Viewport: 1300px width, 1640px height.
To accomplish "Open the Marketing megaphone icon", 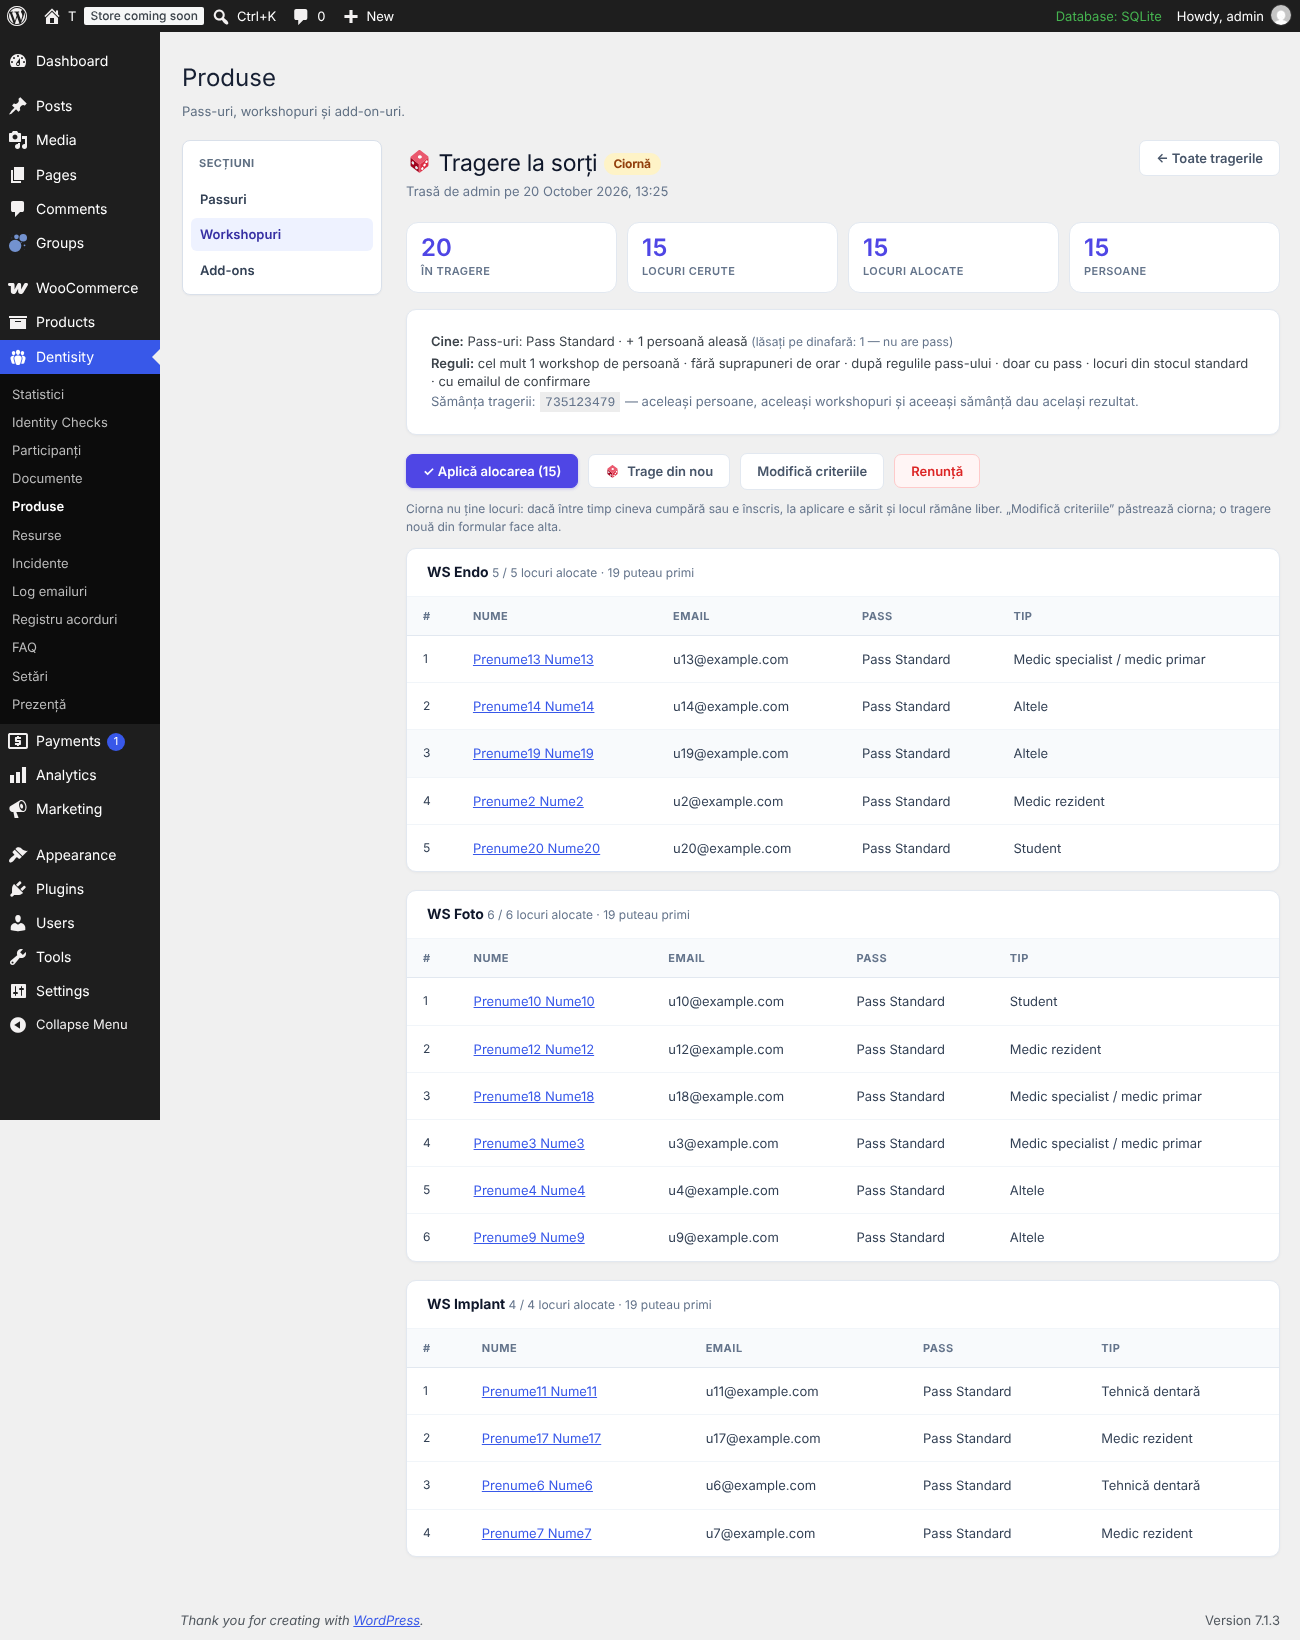I will click(18, 809).
